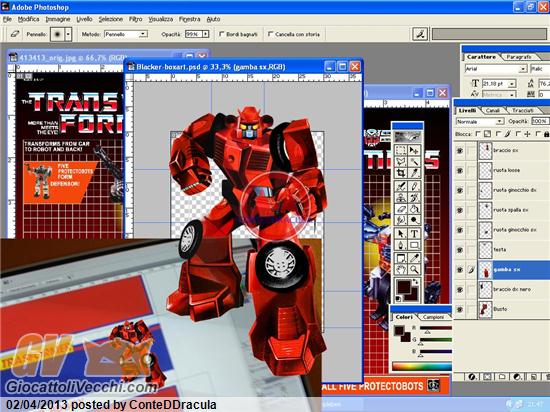Open the adjustment layer menu icon
This screenshot has height=412, width=550.
(x=517, y=377)
